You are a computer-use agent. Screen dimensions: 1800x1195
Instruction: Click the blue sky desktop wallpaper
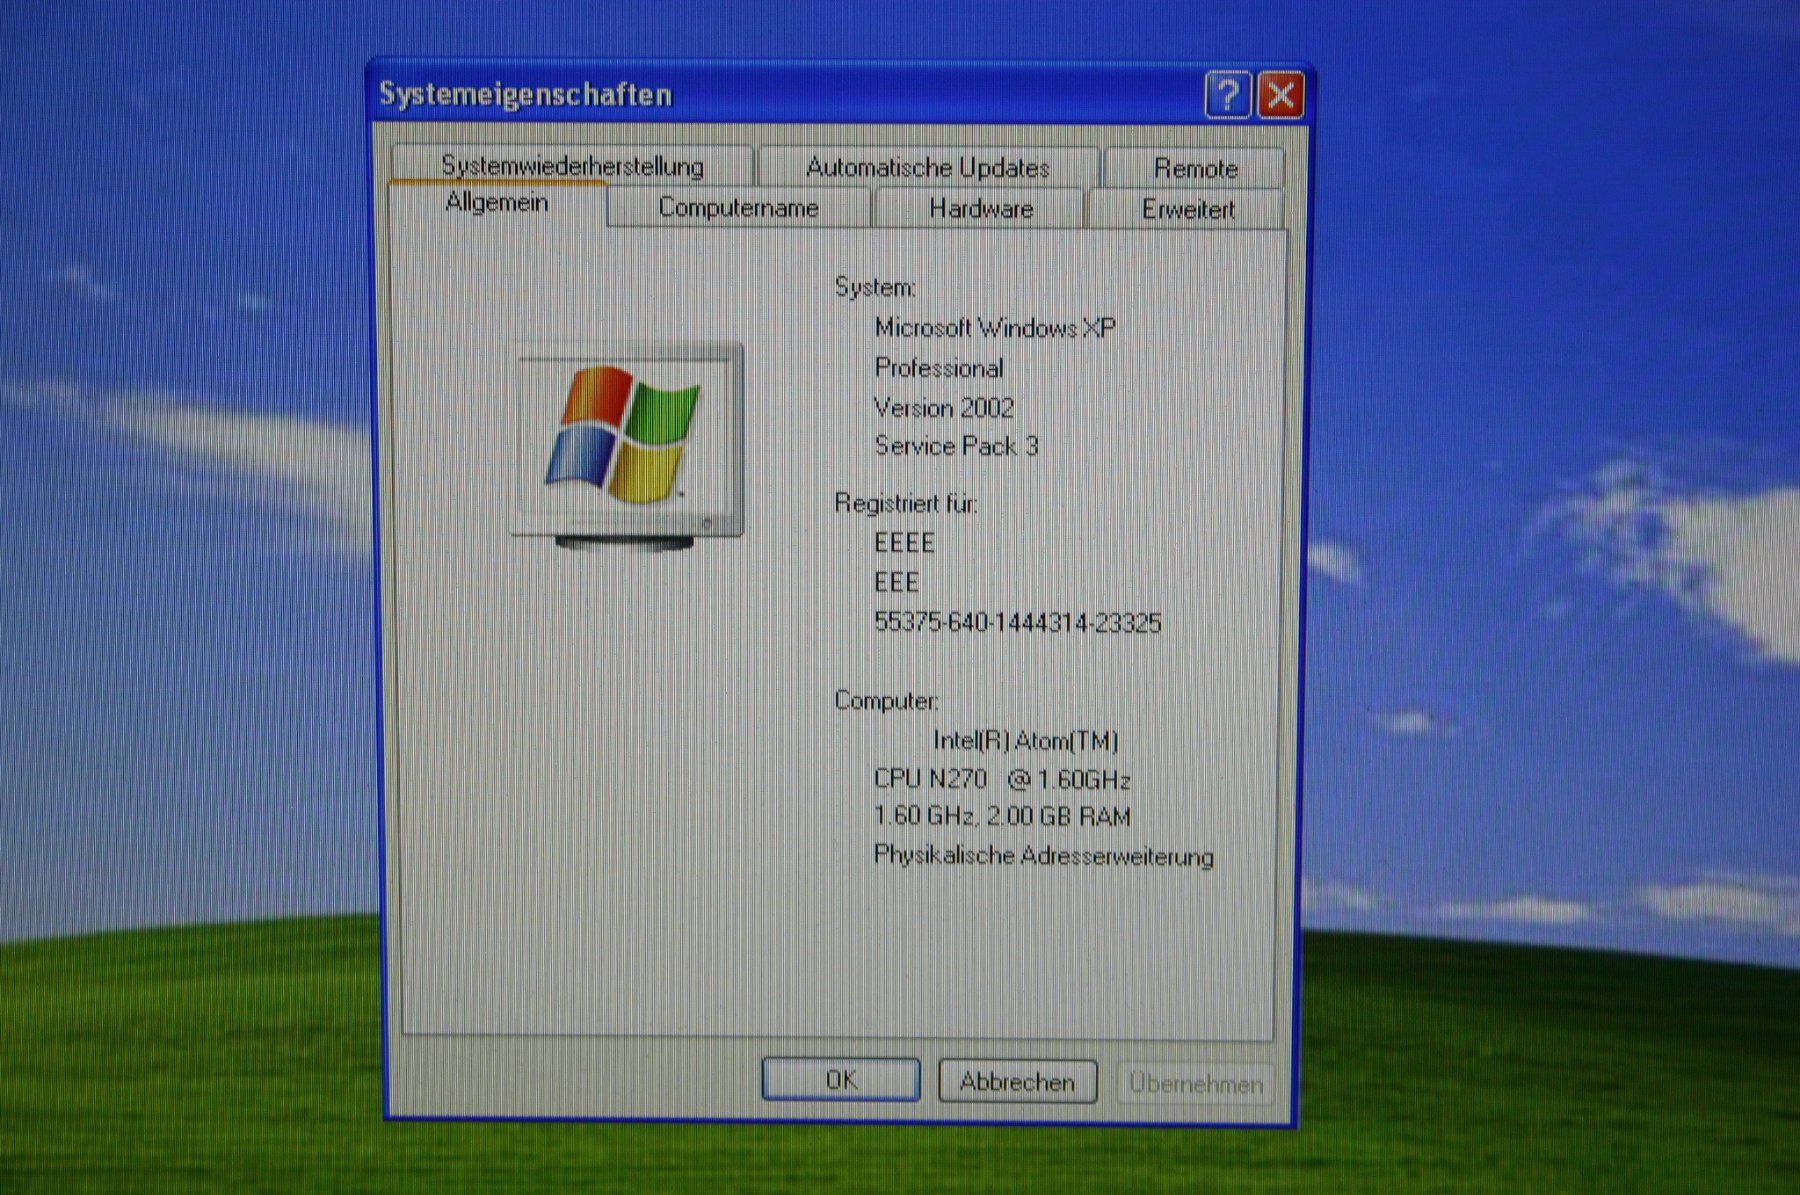click(1550, 250)
